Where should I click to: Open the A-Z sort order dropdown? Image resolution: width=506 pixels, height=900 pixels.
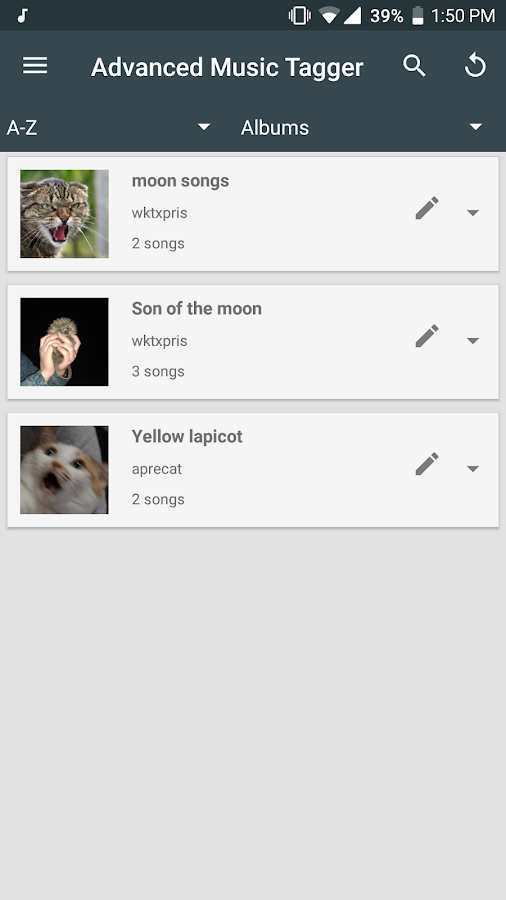[x=108, y=127]
